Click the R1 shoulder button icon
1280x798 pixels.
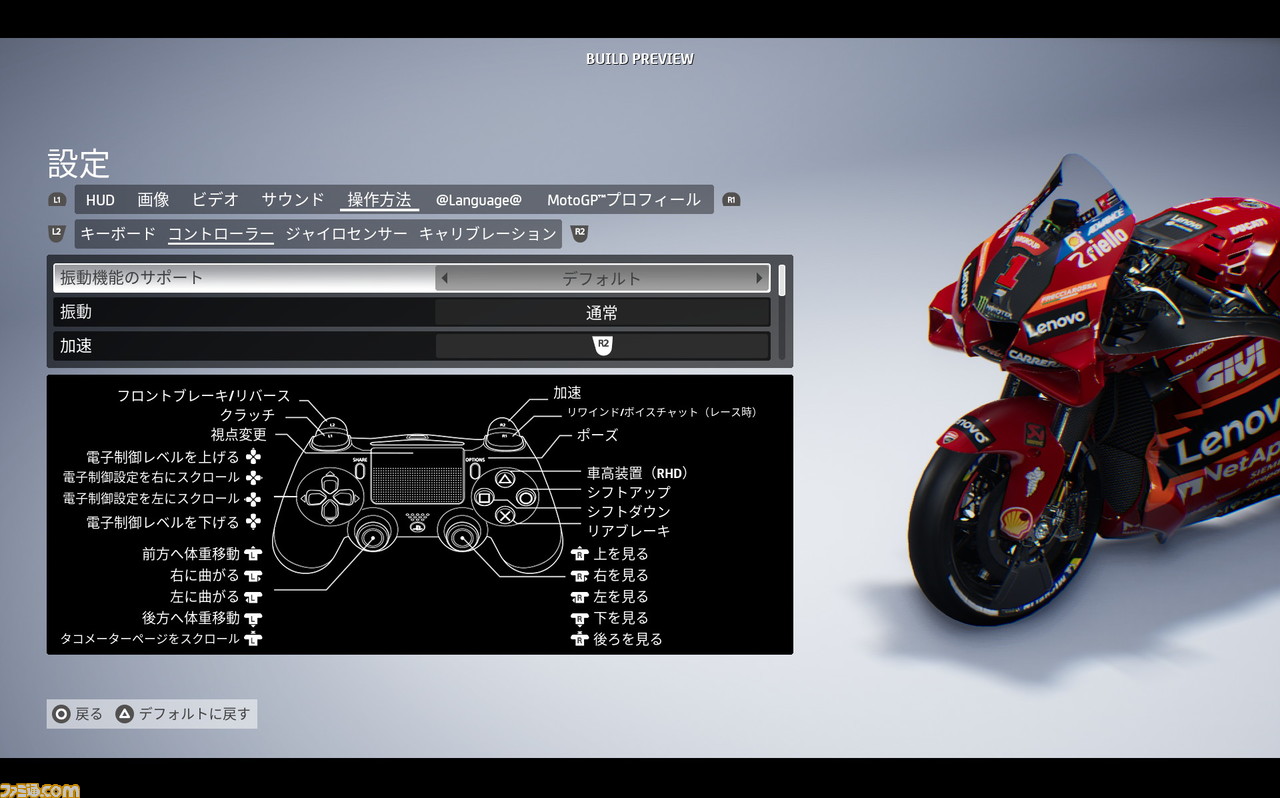(x=731, y=200)
